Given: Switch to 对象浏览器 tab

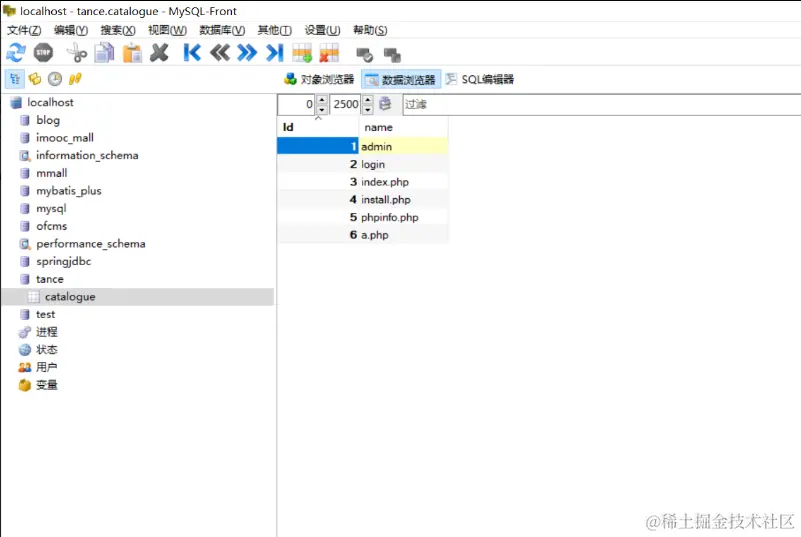Looking at the screenshot, I should point(319,79).
